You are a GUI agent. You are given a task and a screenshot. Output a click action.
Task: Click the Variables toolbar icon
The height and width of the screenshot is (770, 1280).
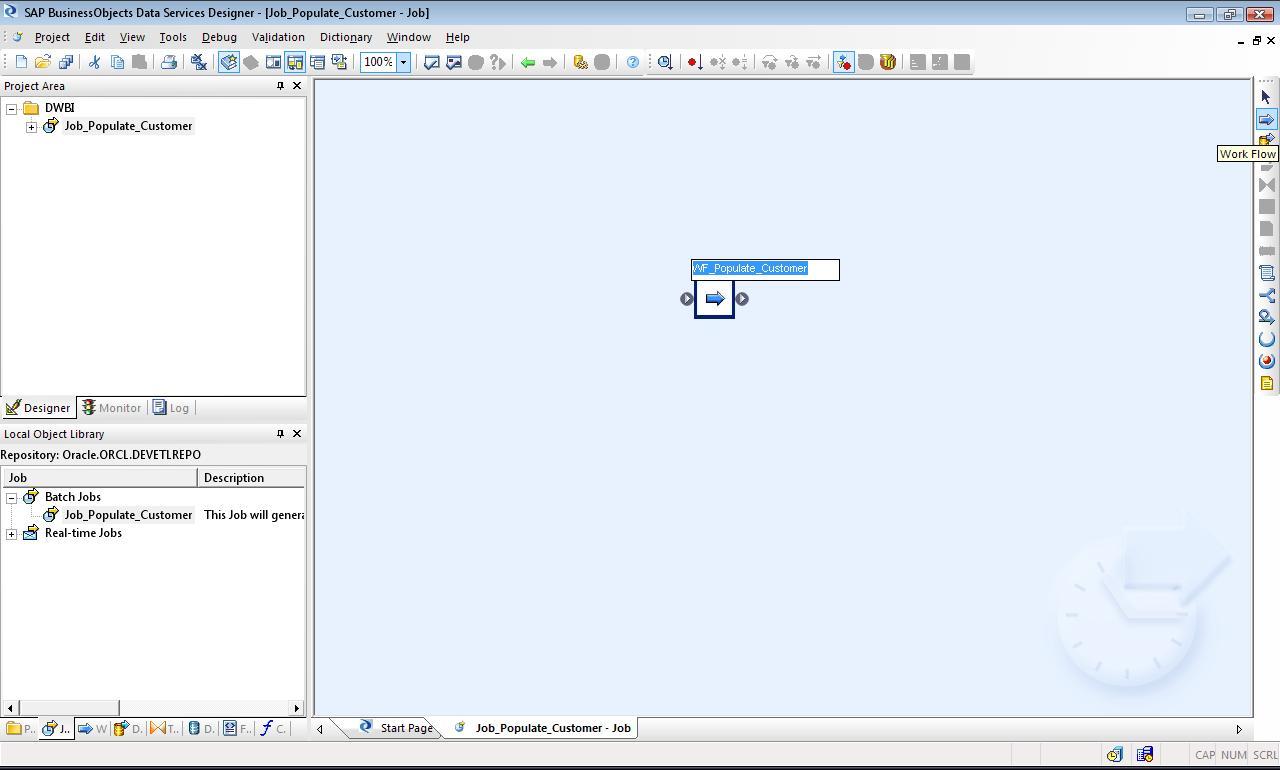click(273, 62)
